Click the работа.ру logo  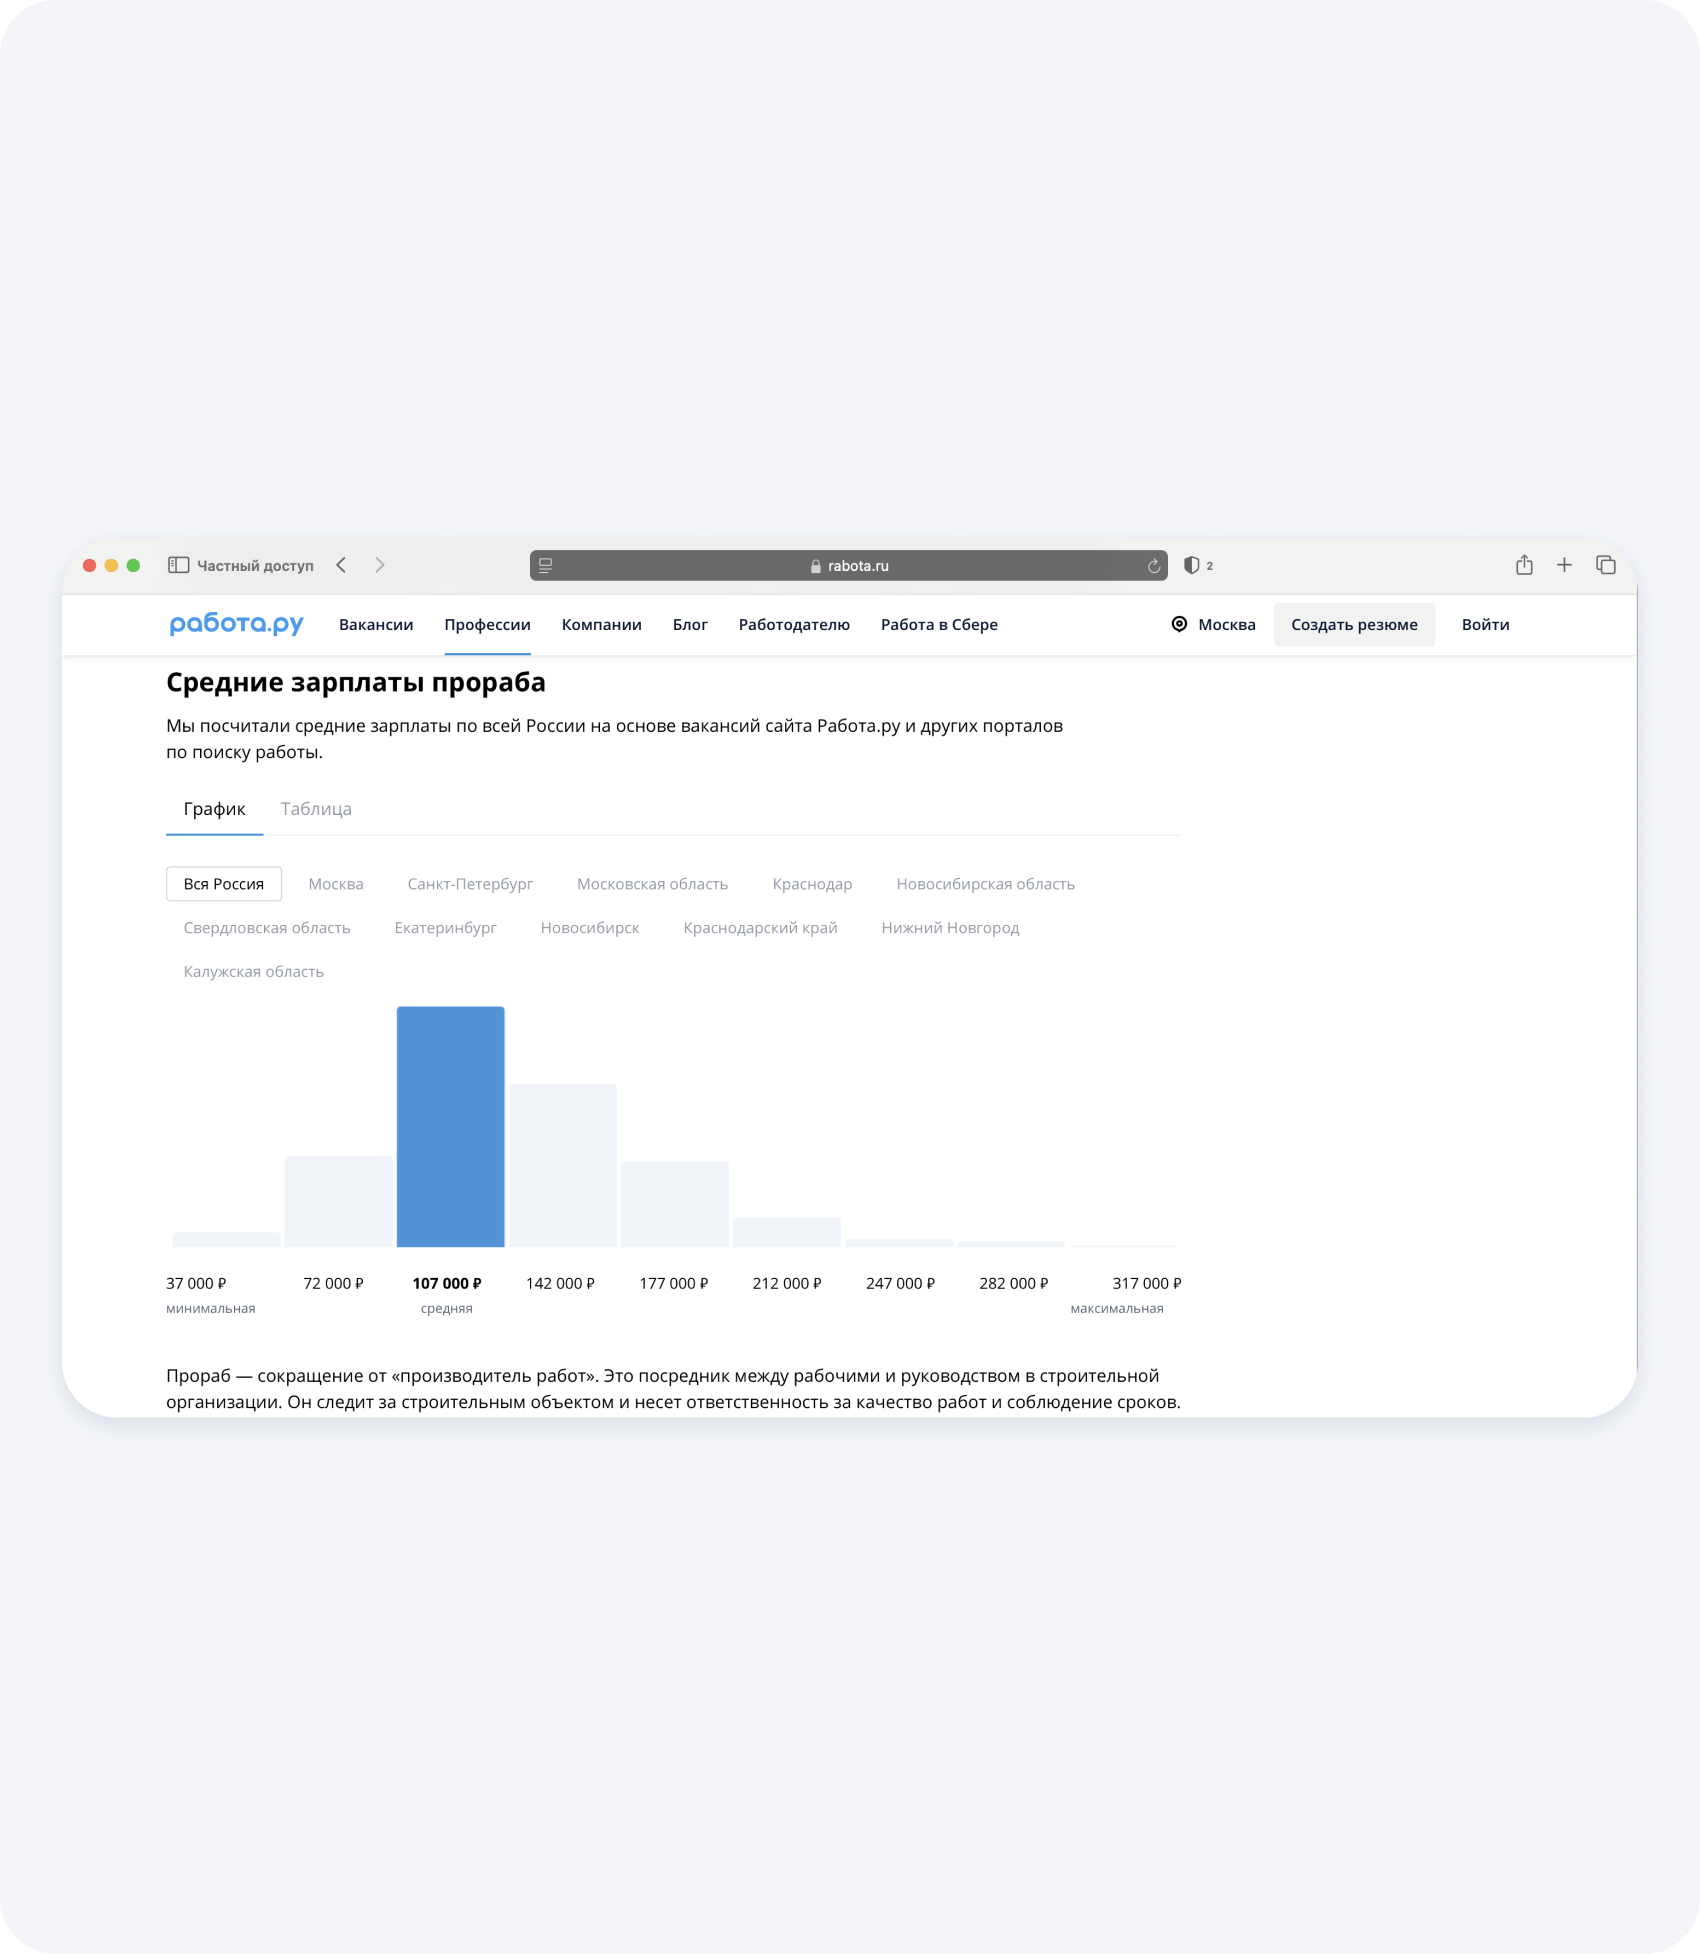pos(236,624)
